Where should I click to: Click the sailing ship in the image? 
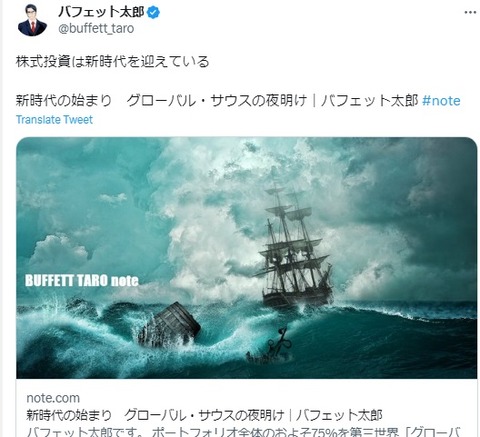[x=293, y=247]
